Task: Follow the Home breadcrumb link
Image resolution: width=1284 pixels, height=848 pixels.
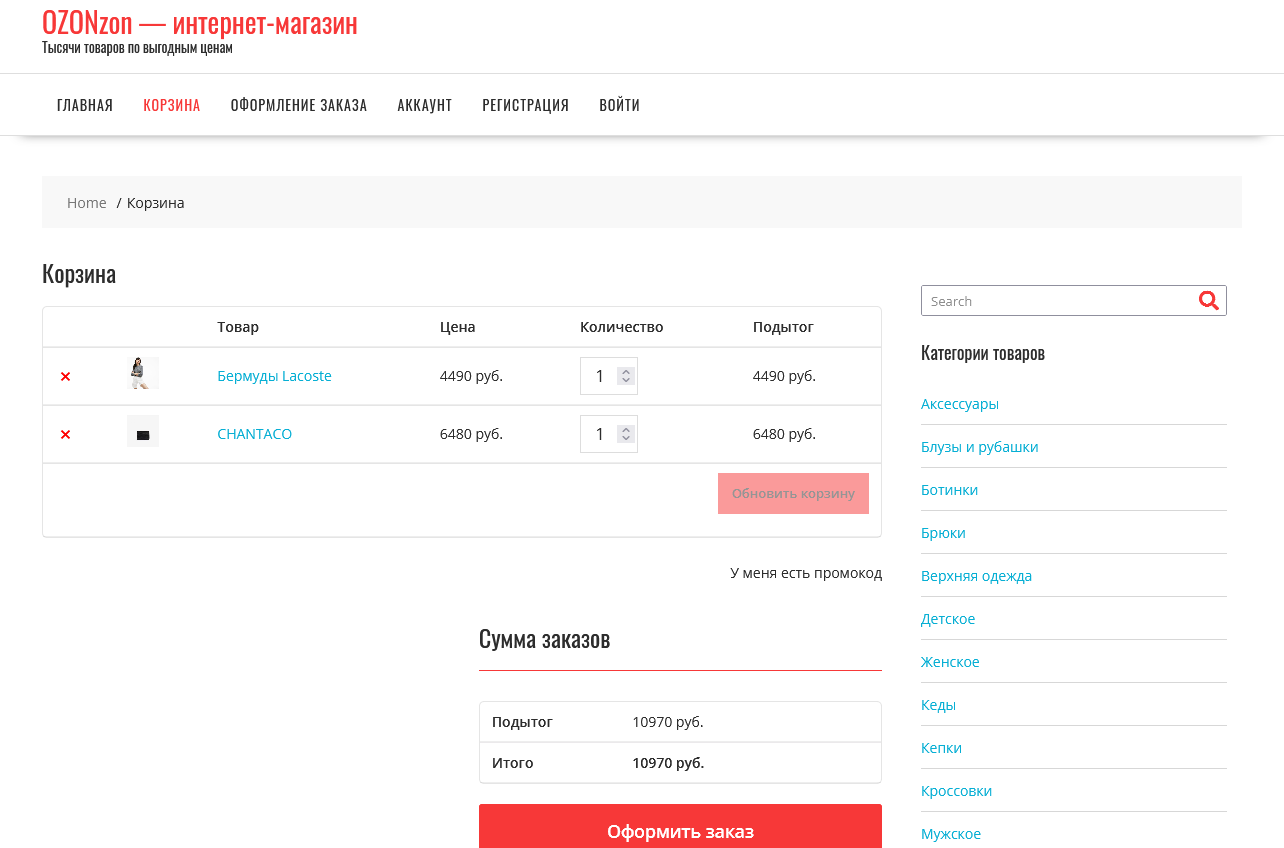Action: (87, 203)
